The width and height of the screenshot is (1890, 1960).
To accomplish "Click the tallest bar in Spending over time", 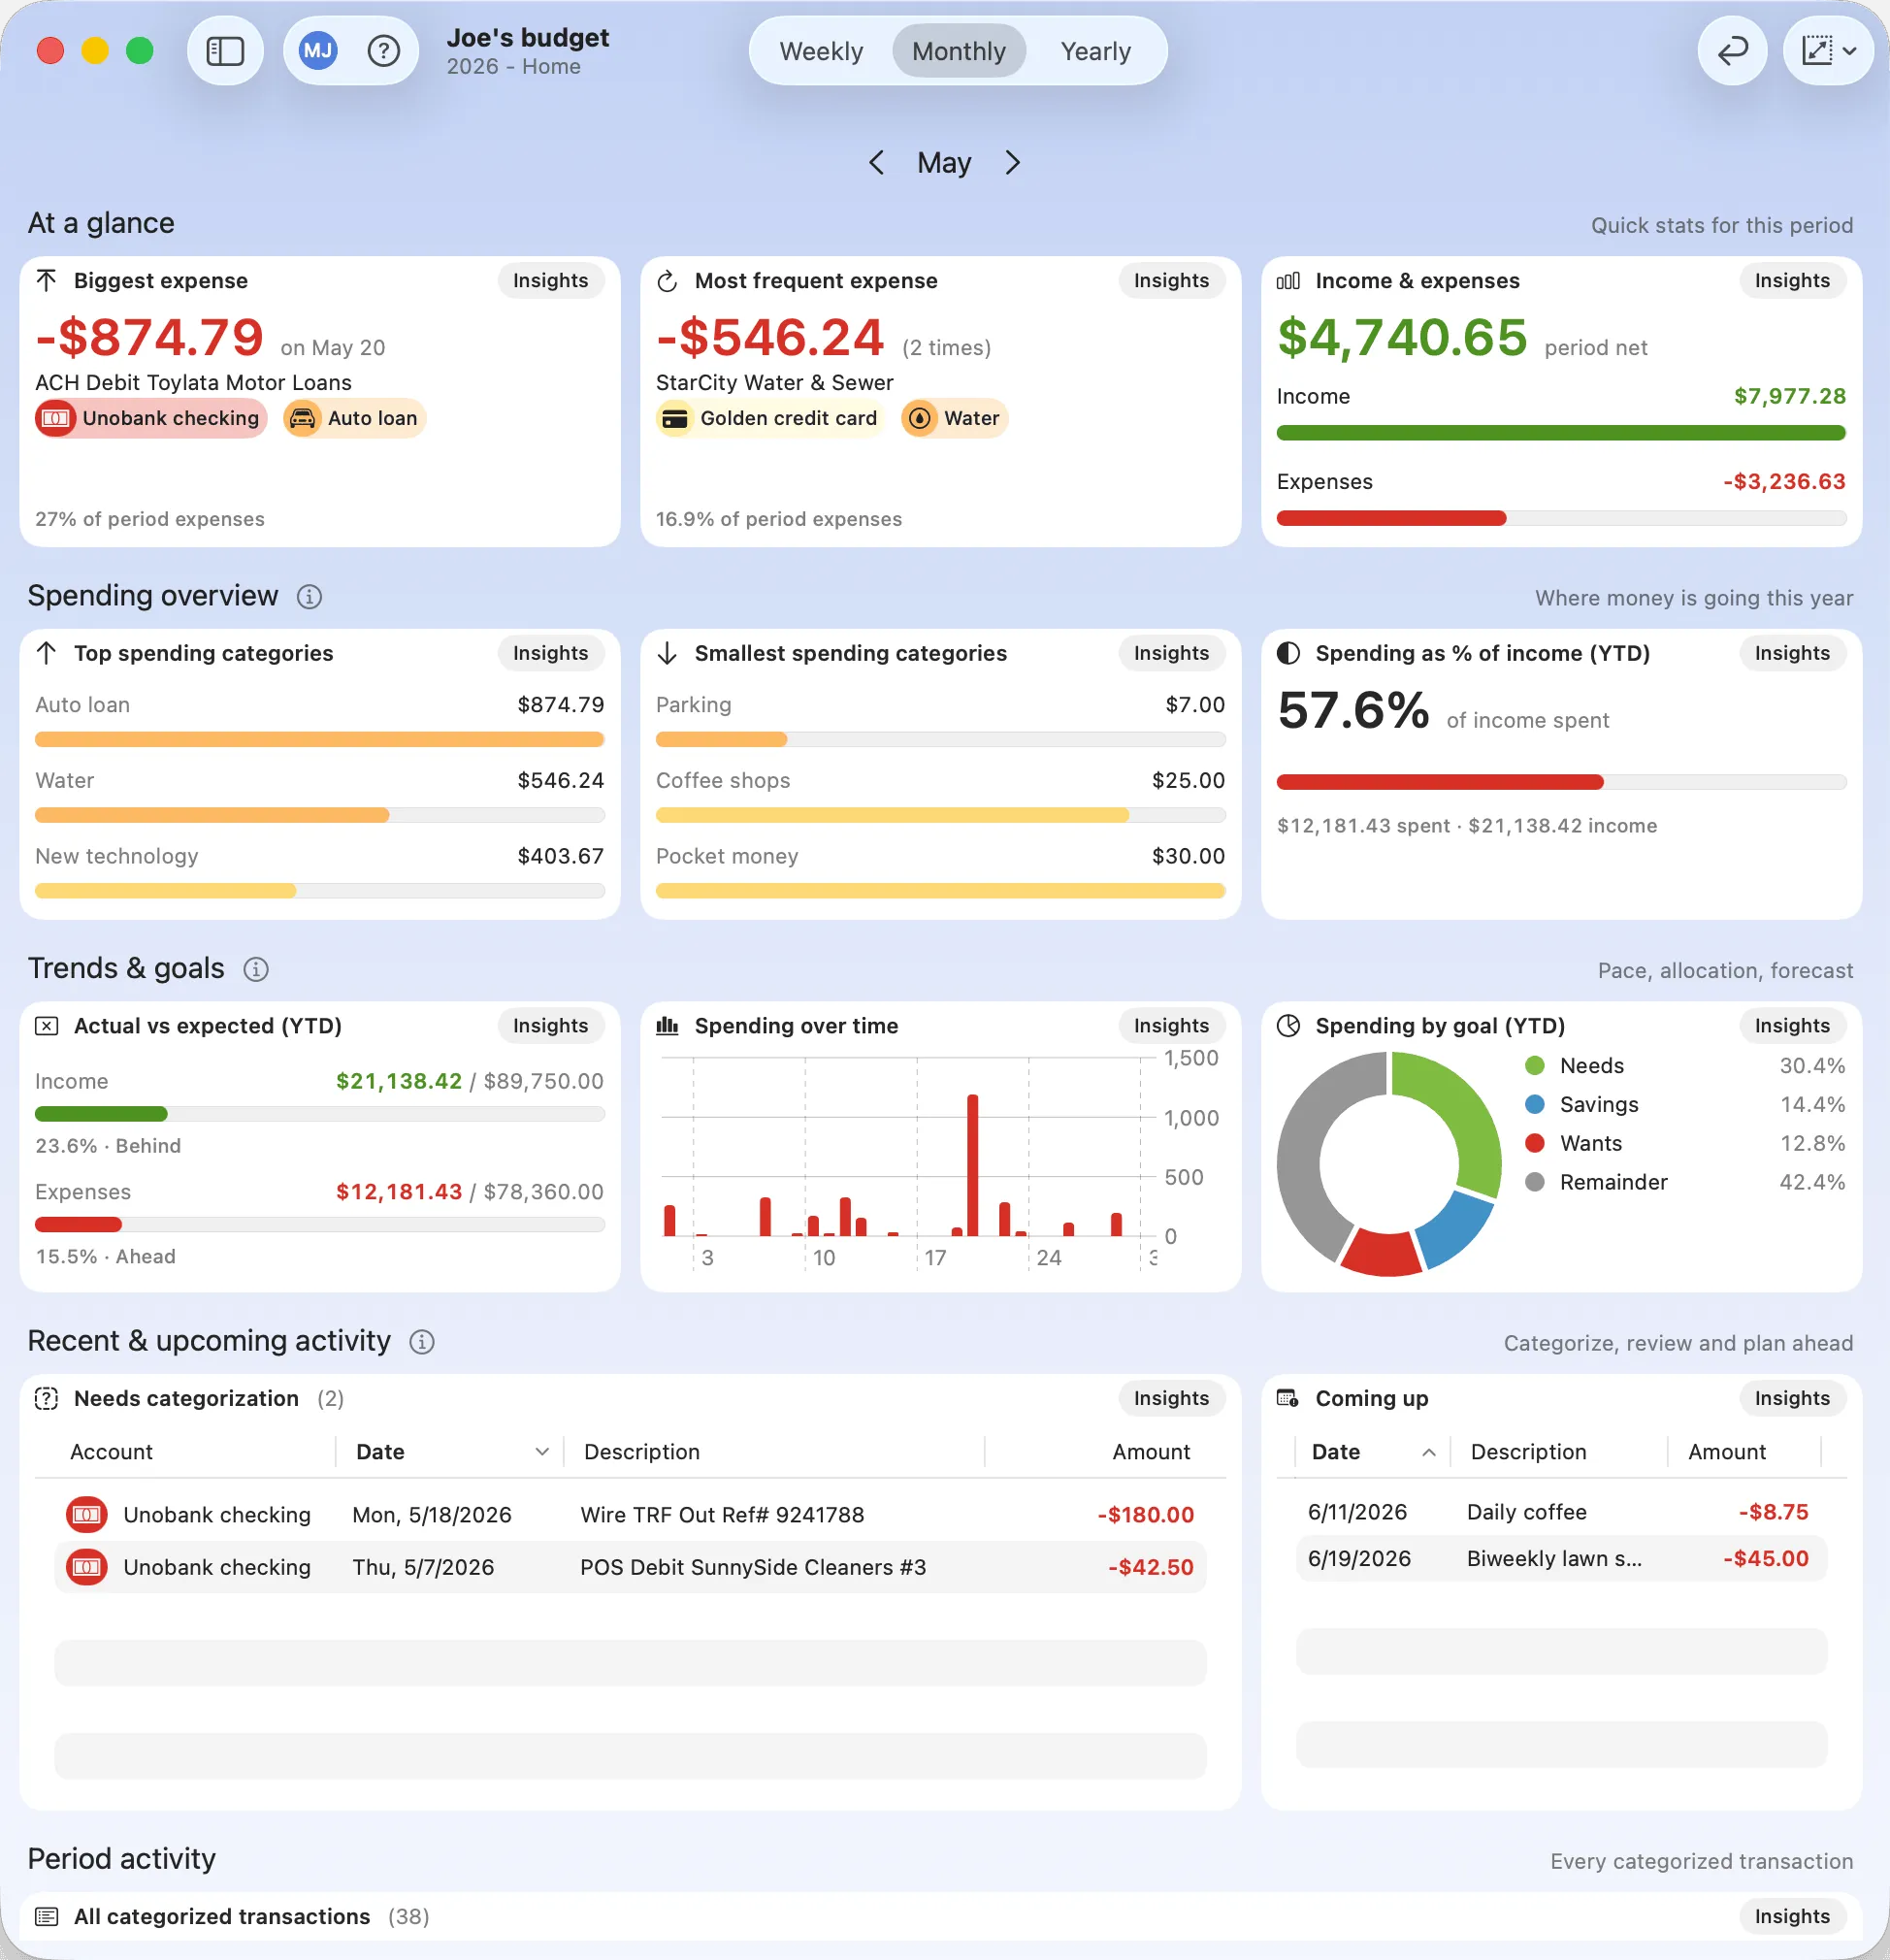I will [972, 1166].
